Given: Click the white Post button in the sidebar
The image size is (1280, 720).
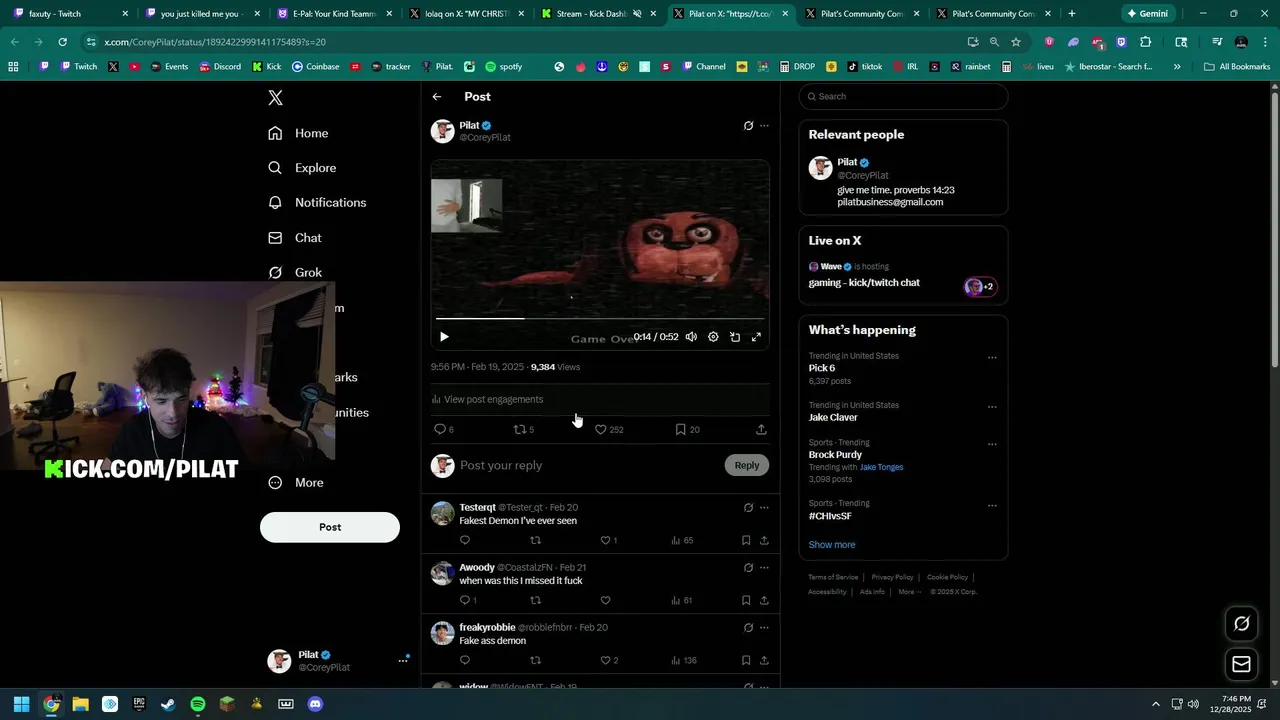Looking at the screenshot, I should point(330,527).
